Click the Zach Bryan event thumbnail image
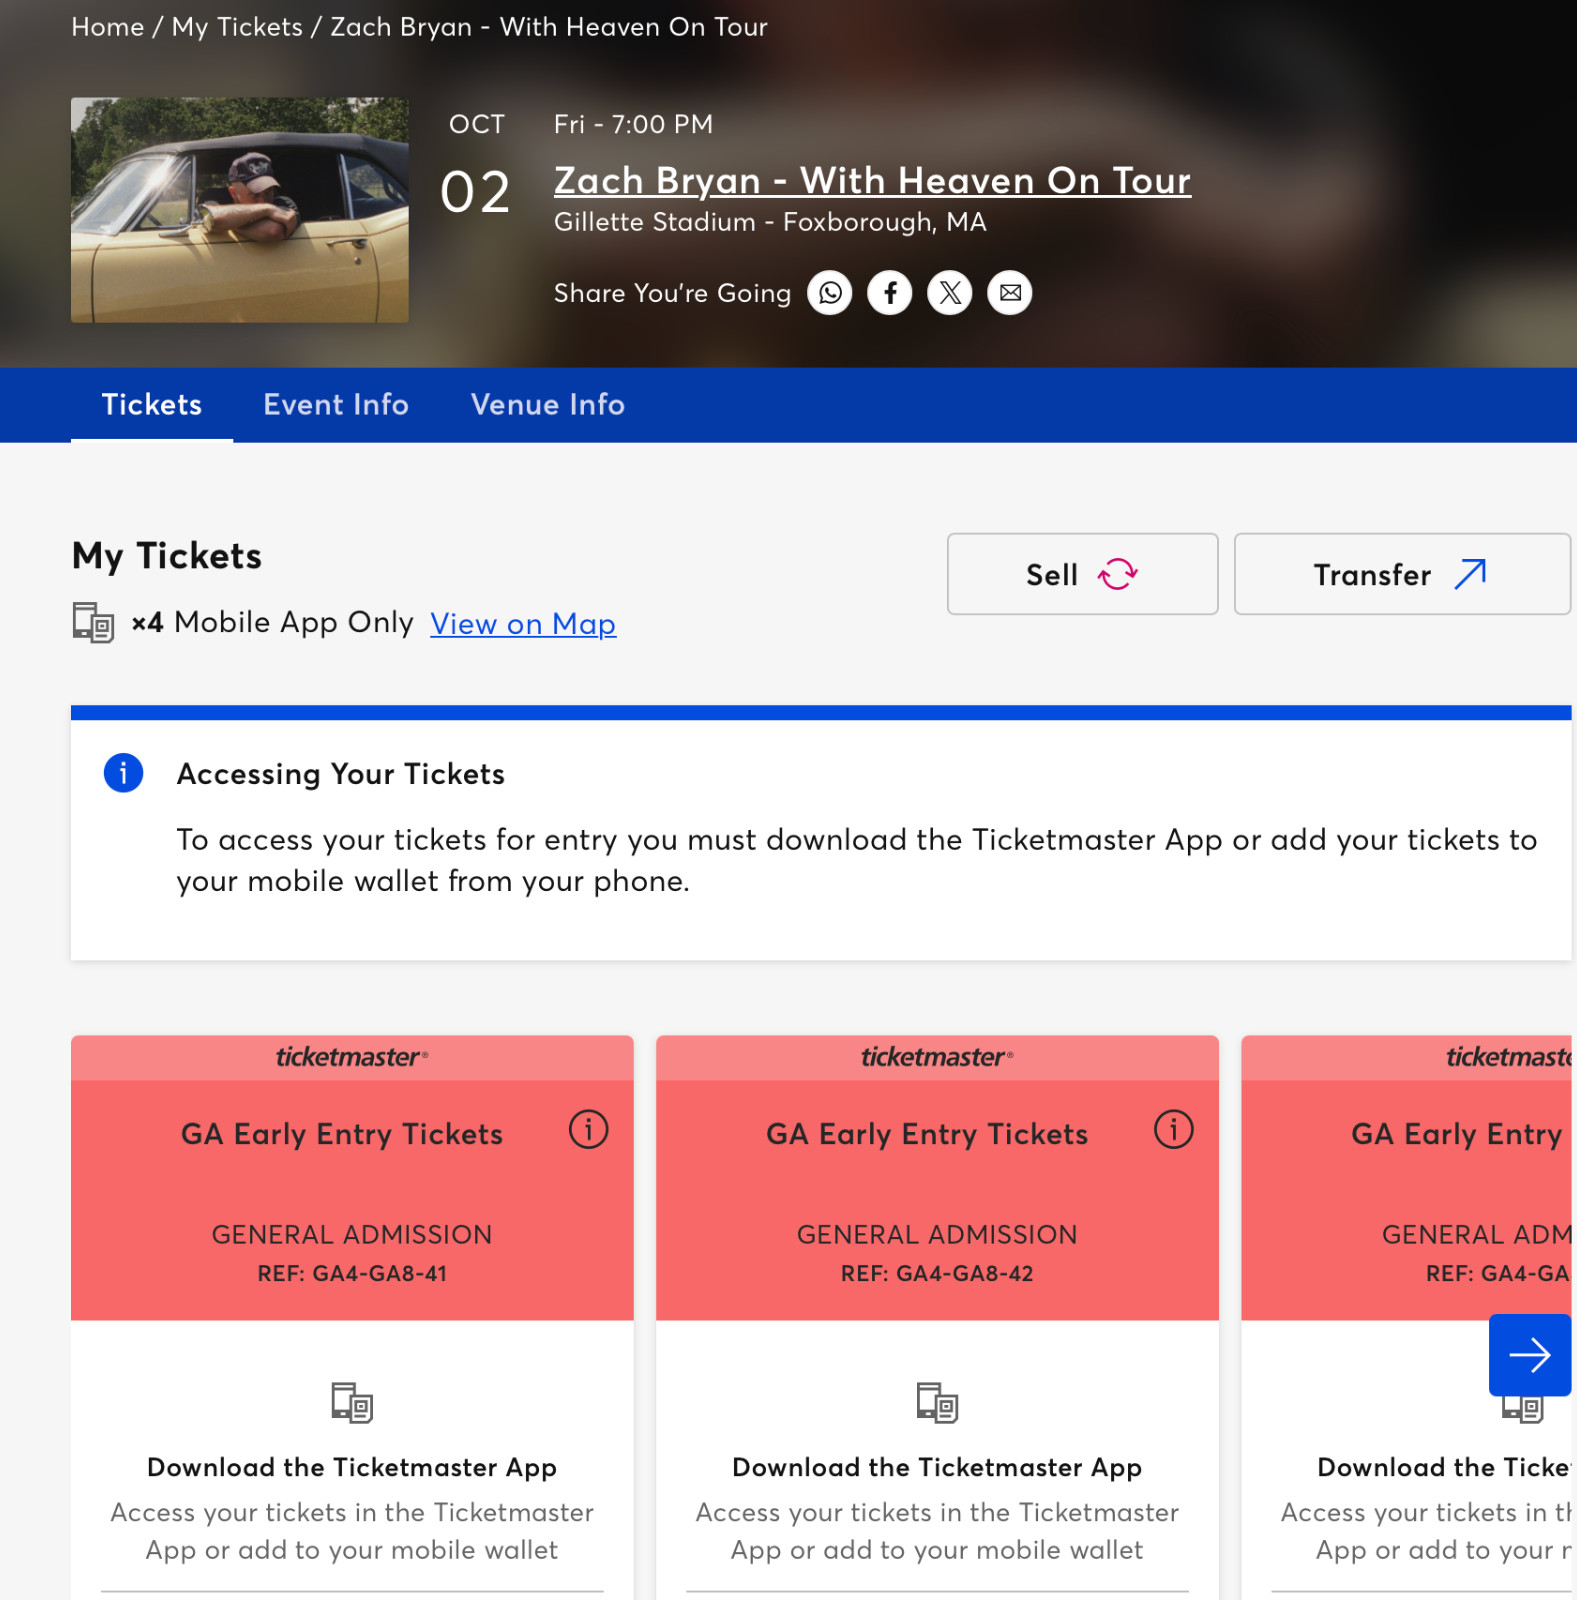Image resolution: width=1577 pixels, height=1600 pixels. tap(240, 210)
